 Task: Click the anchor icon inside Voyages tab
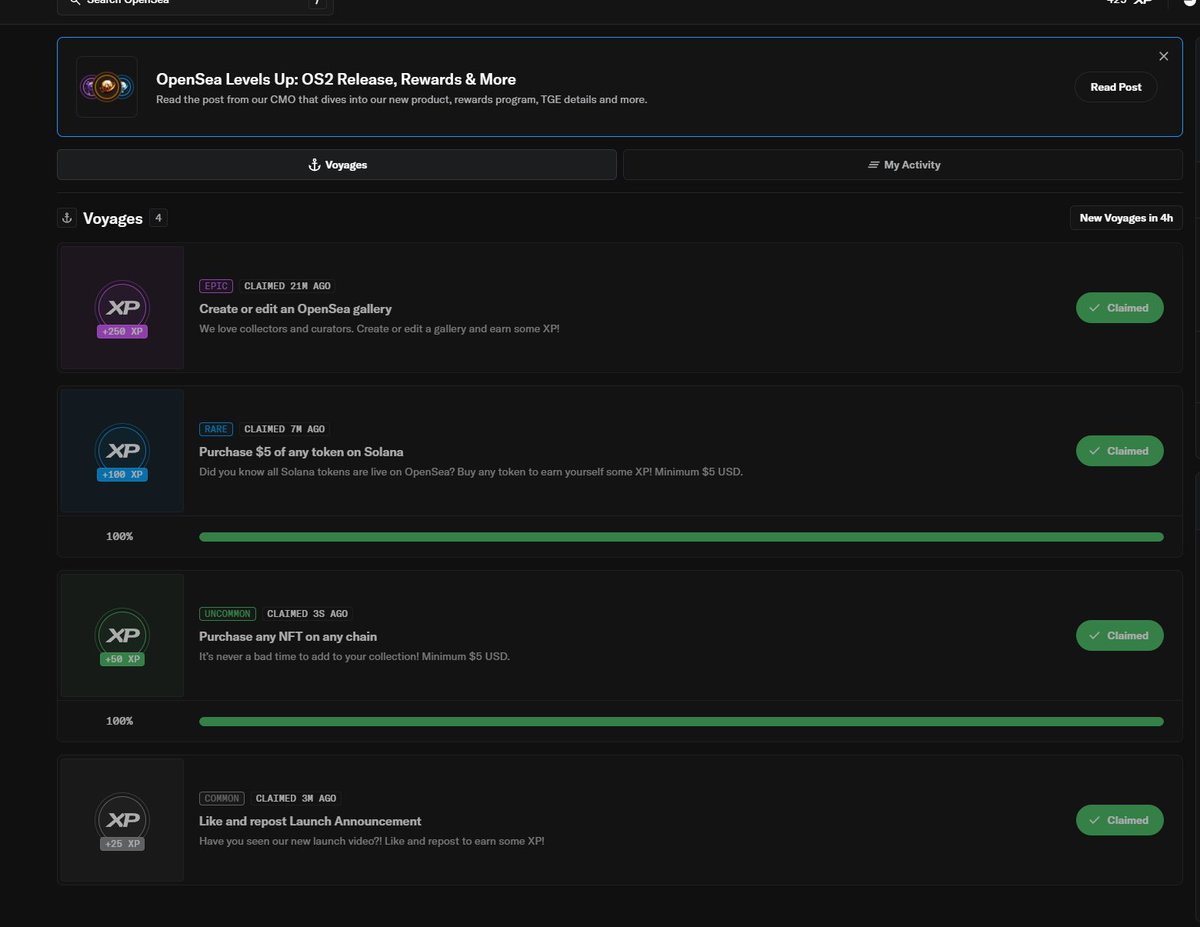pos(314,165)
